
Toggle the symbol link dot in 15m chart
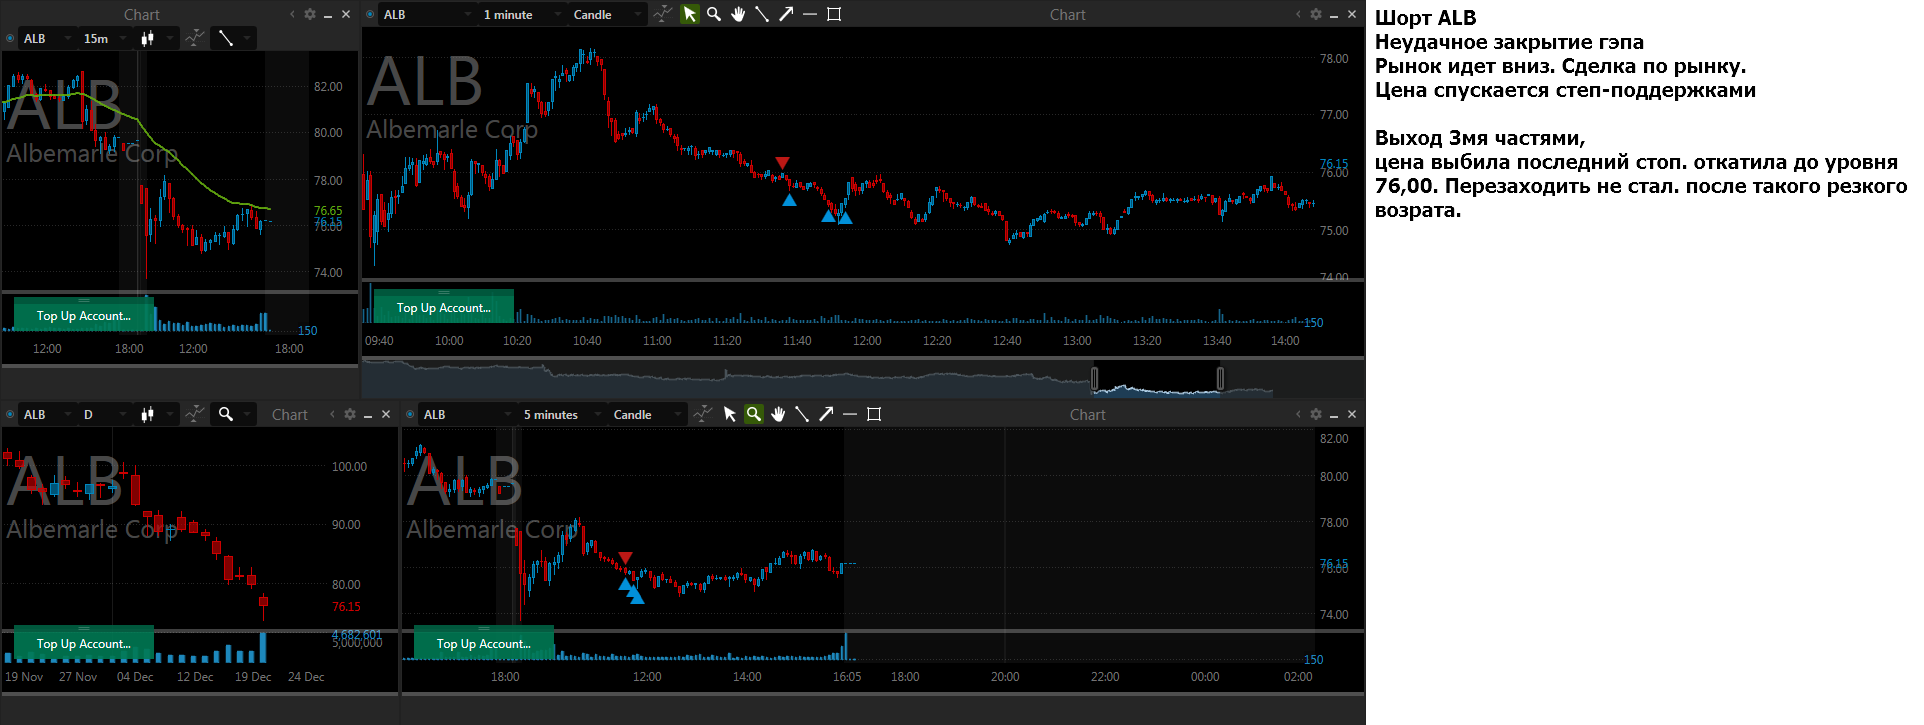(x=10, y=38)
